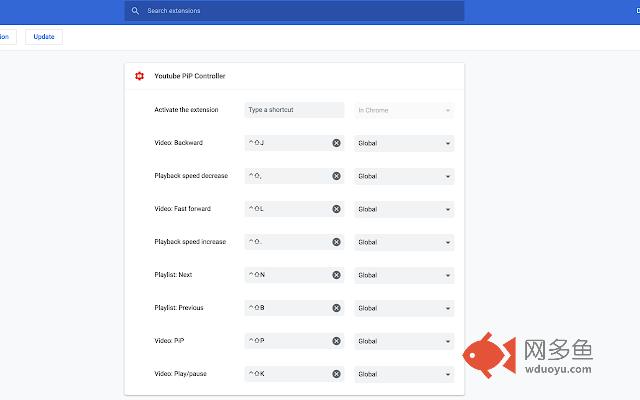The height and width of the screenshot is (400, 640).
Task: Click the Video: Fast forward label
Action: [182, 209]
